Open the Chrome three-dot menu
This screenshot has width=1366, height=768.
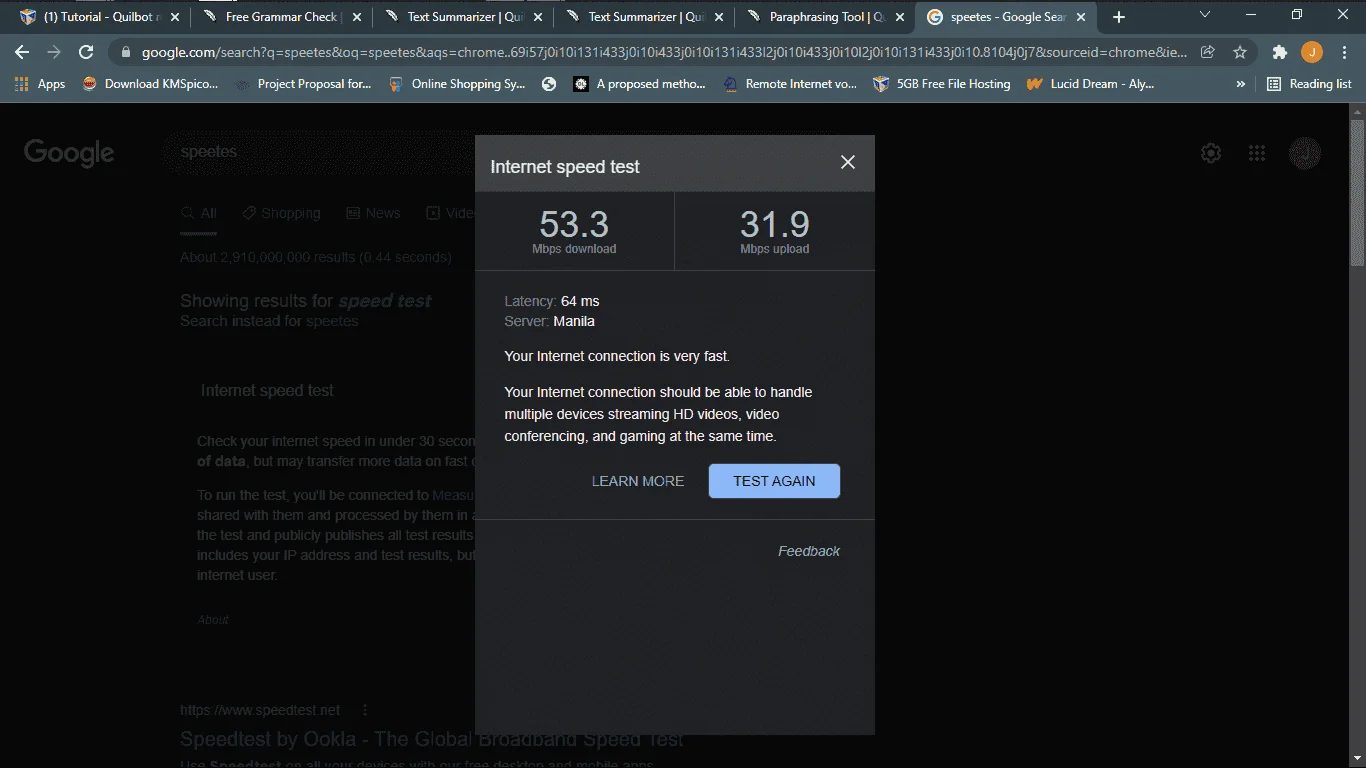click(1343, 52)
